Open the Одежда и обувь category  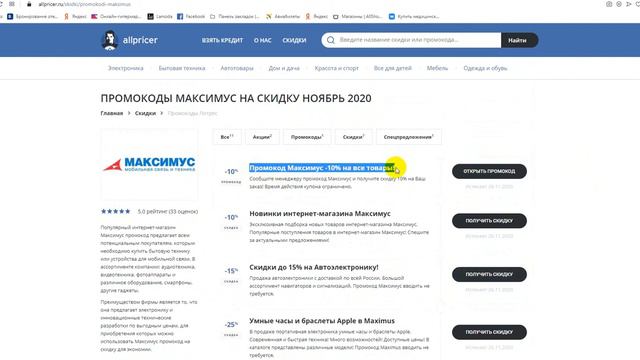485,68
